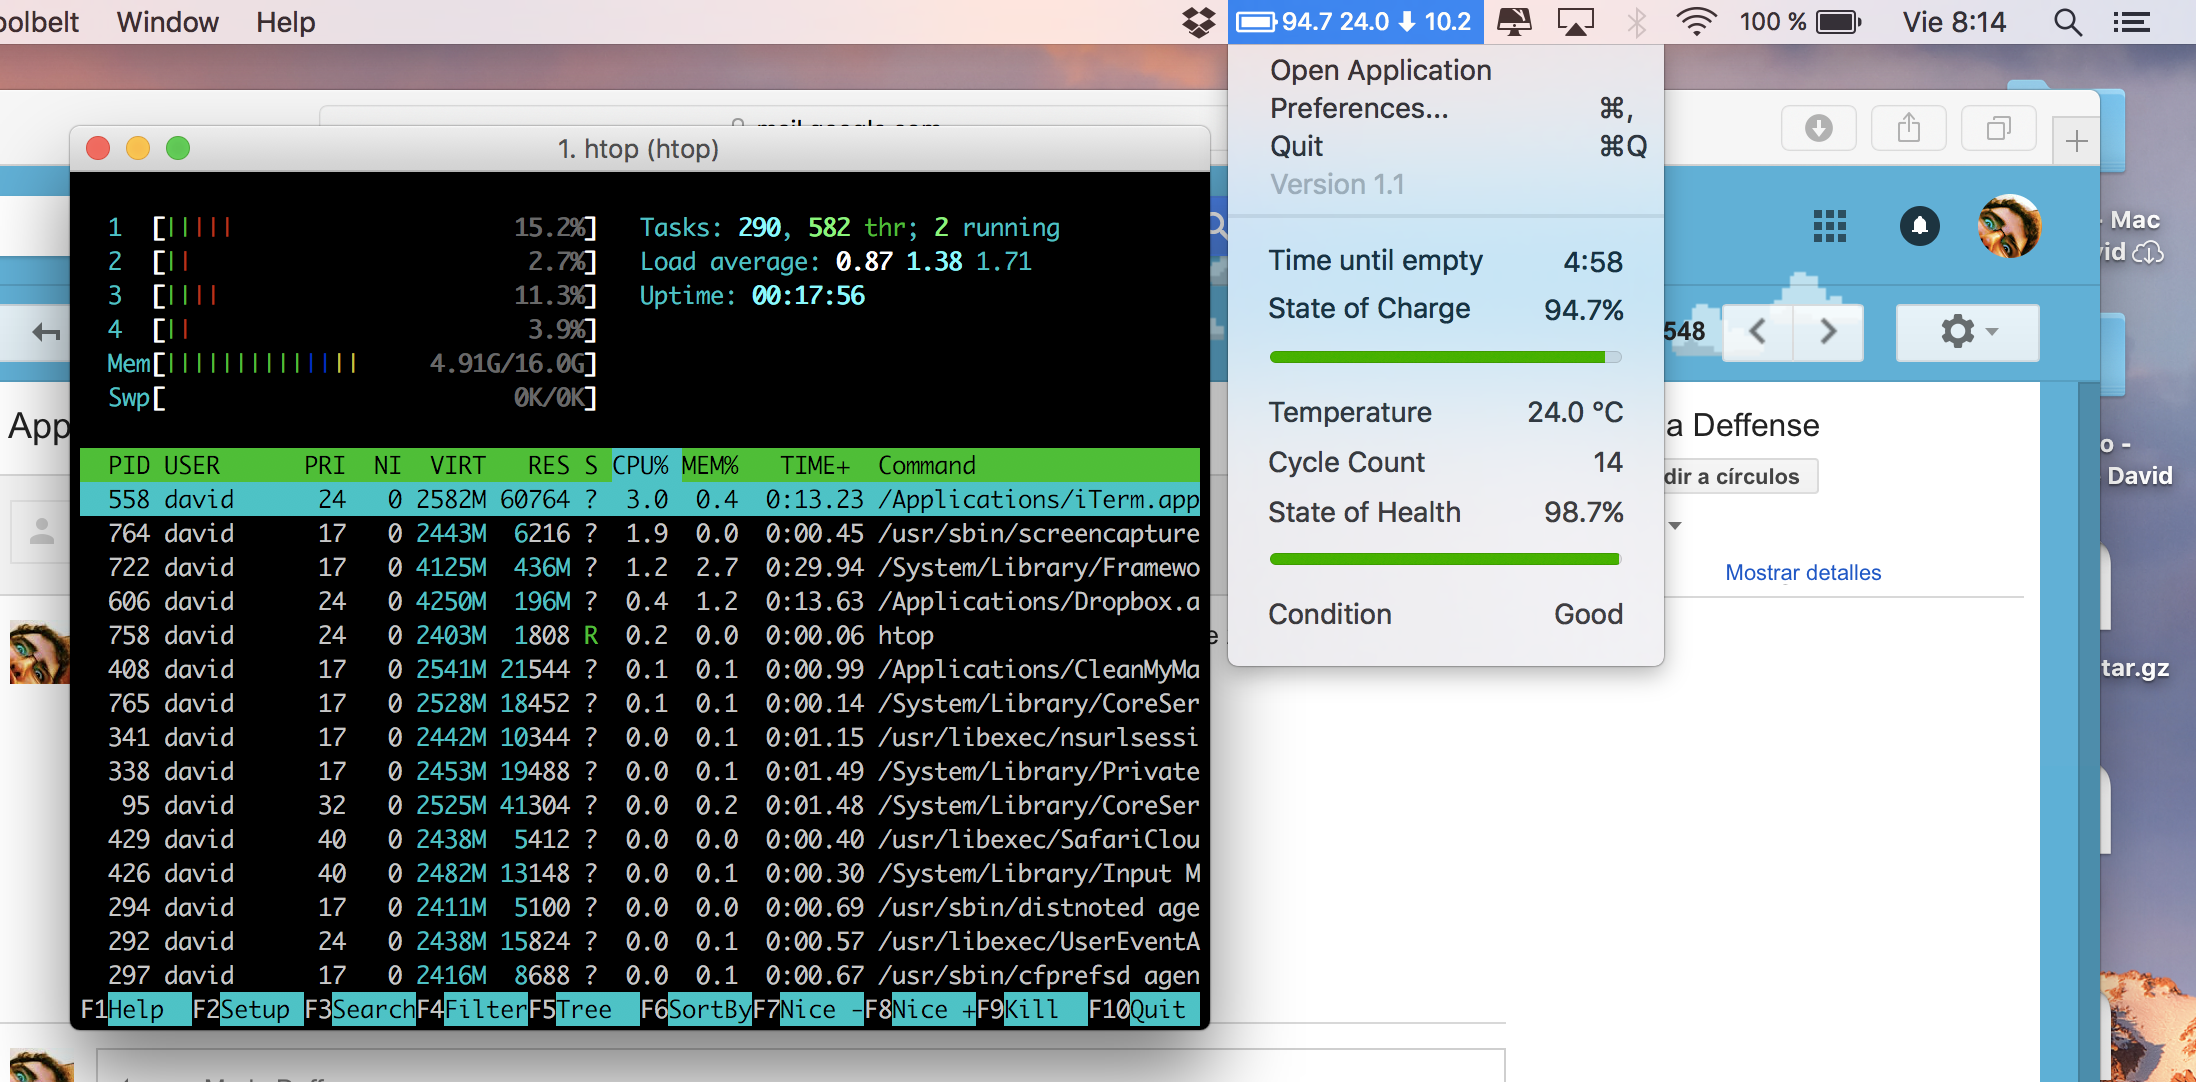
Task: Click Safari show tabs overview button
Action: 1999,128
